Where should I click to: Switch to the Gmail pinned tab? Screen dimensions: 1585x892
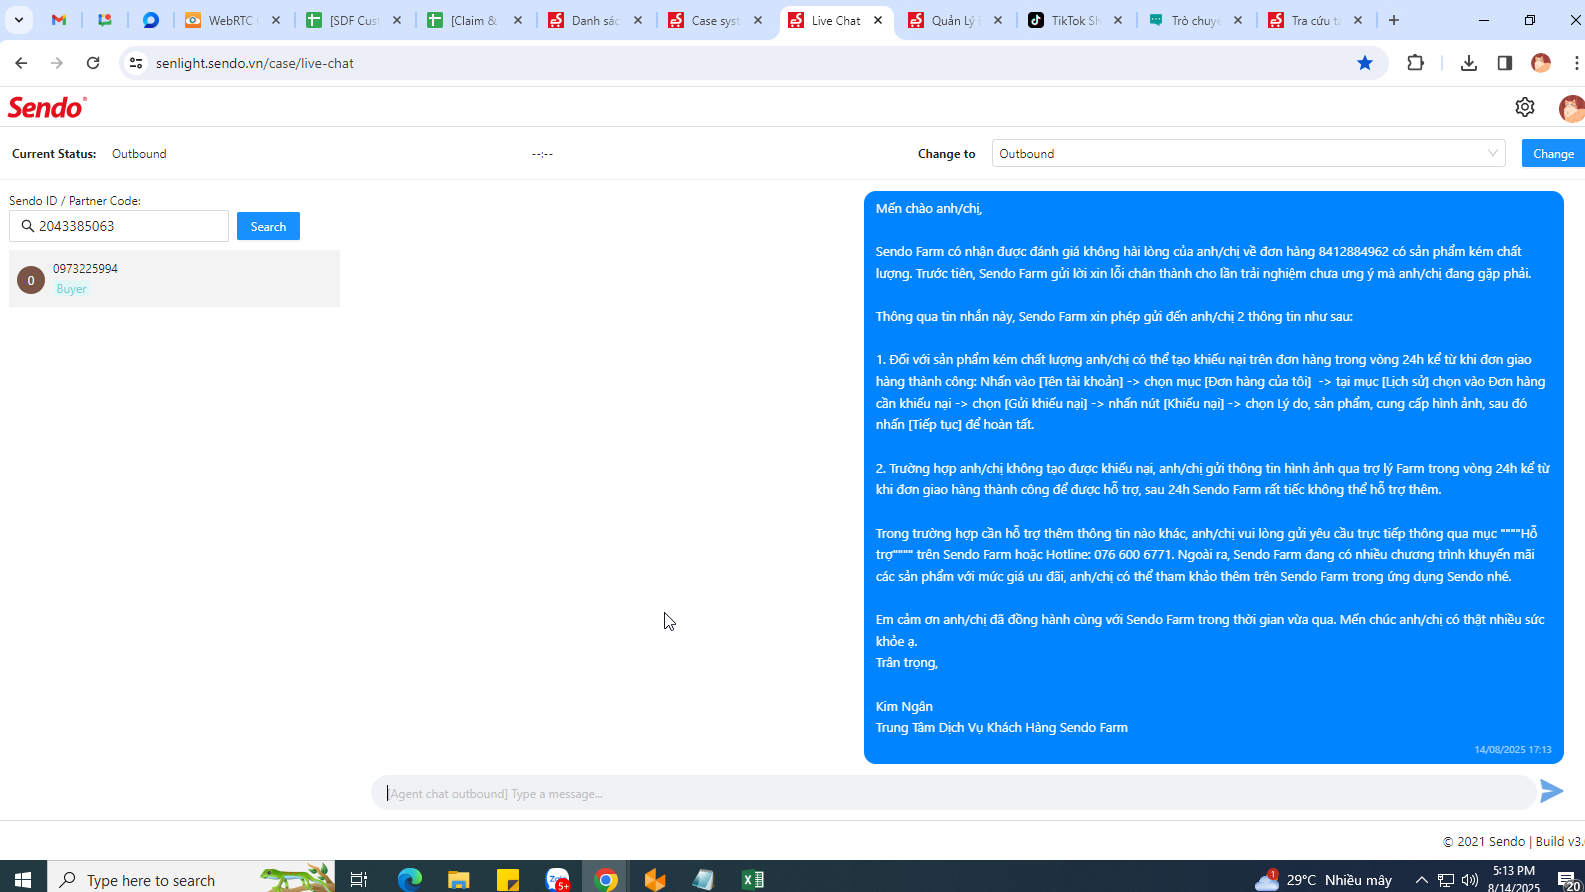(59, 20)
